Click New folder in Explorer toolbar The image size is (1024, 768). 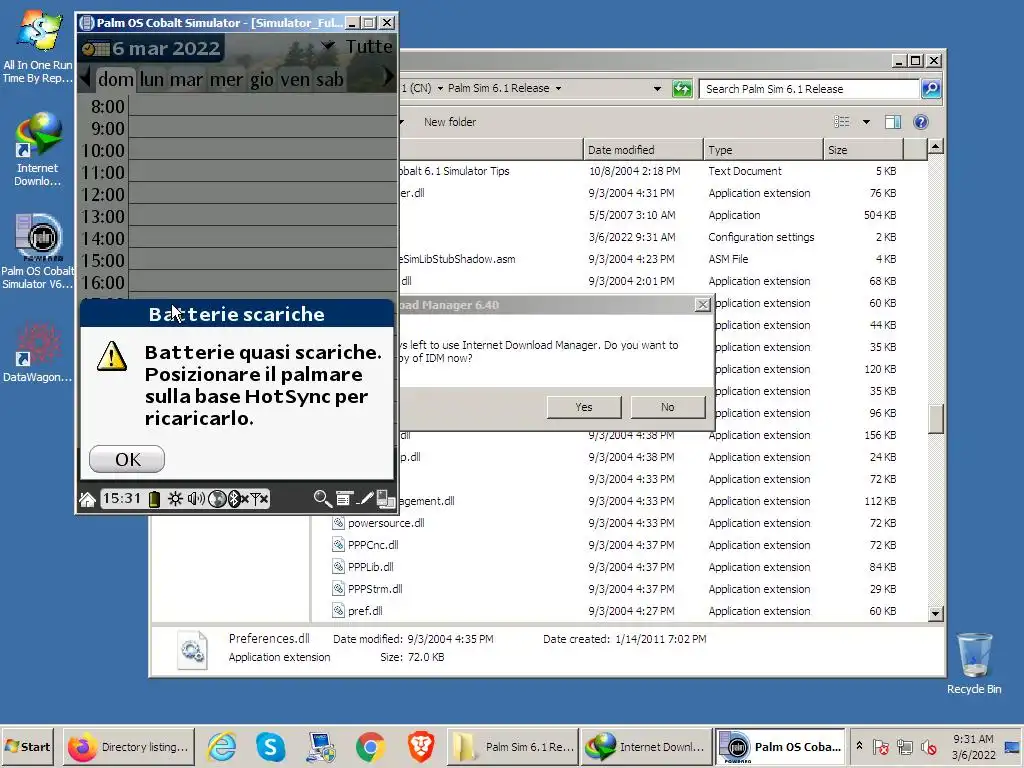[x=450, y=122]
